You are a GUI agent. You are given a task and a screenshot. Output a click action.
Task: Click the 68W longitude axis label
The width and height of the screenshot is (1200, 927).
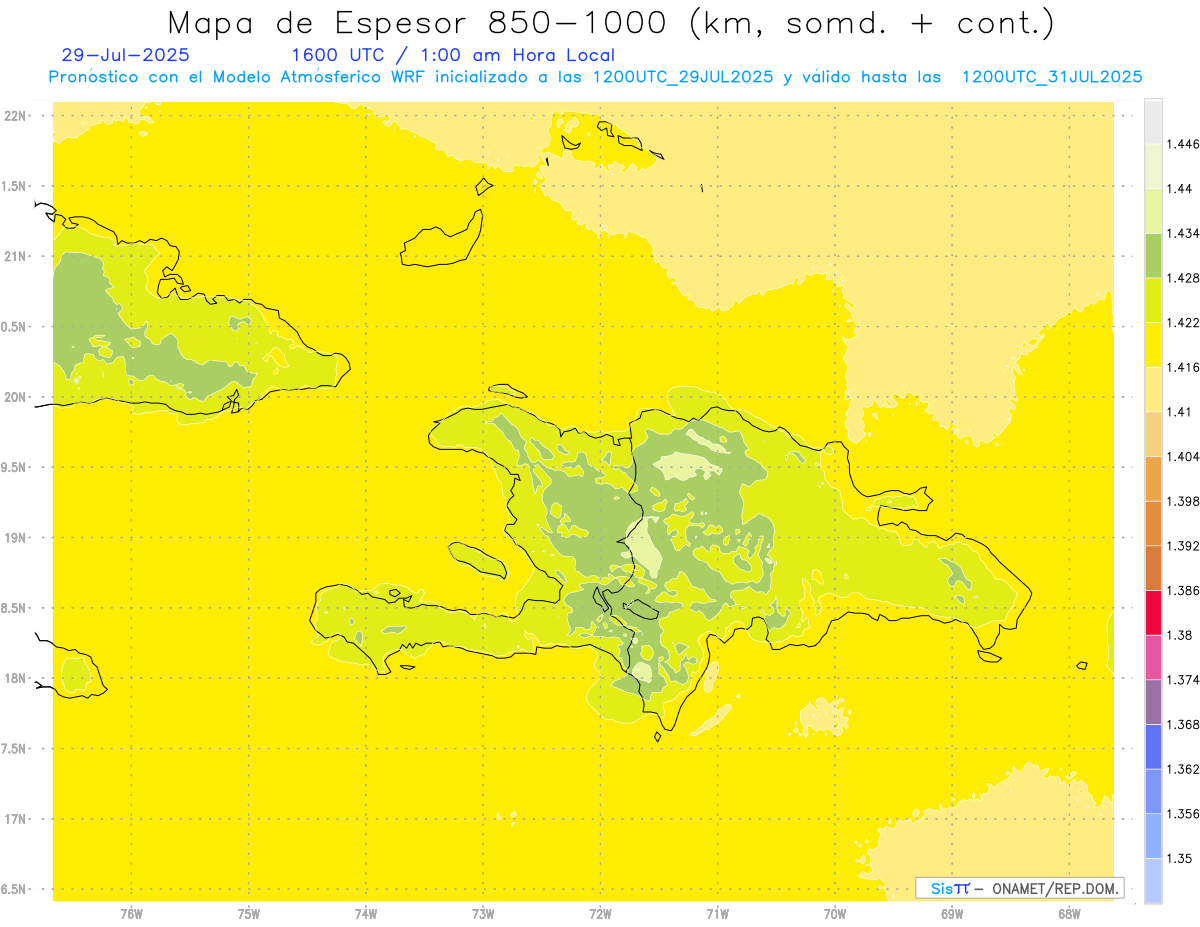[x=1069, y=913]
